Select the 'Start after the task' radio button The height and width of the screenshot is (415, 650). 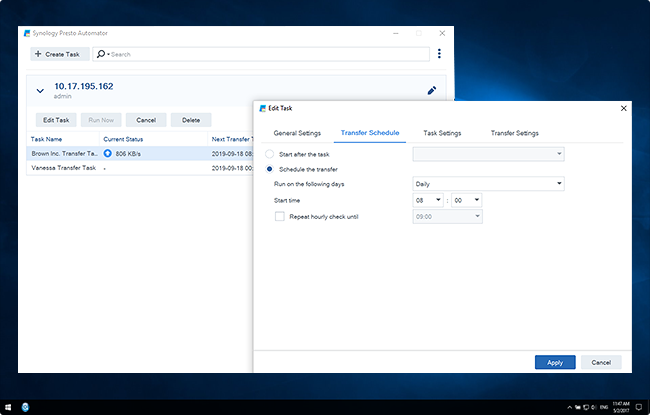point(269,154)
